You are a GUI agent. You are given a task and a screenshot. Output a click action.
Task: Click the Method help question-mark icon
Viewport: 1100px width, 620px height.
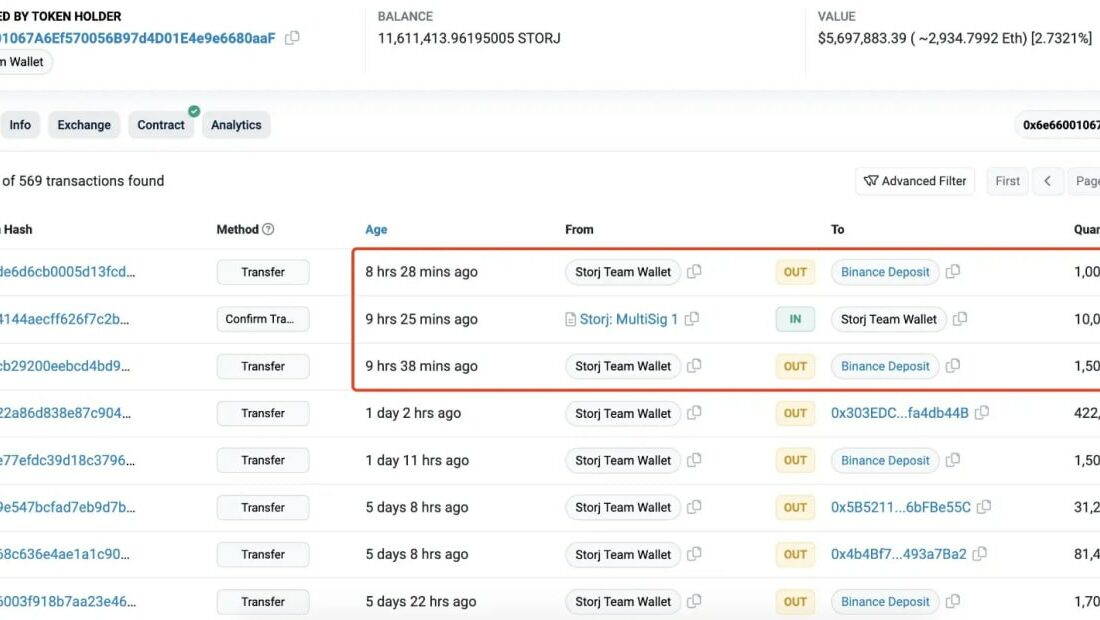pyautogui.click(x=268, y=229)
